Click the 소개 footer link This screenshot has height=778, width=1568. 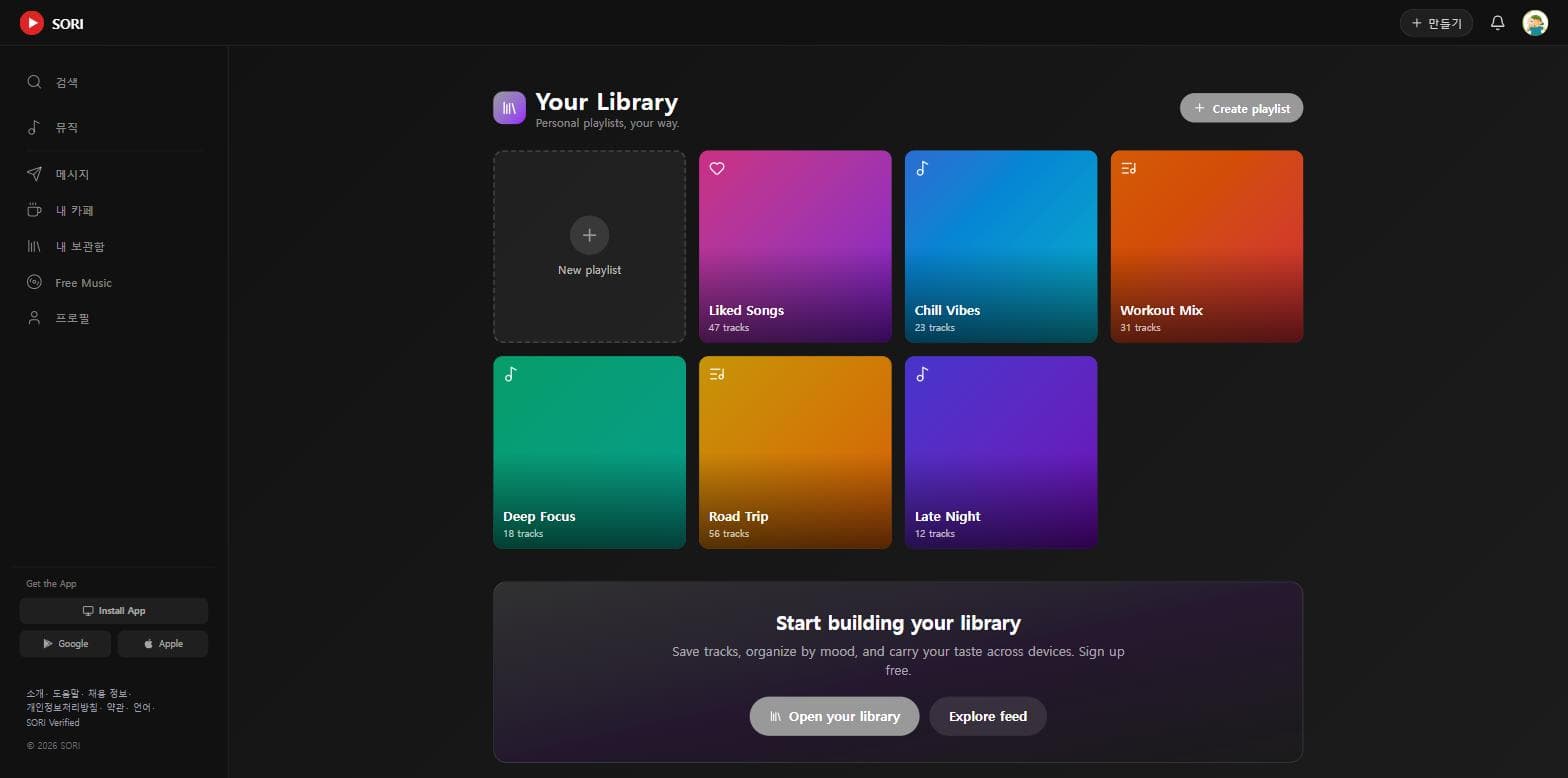point(35,693)
